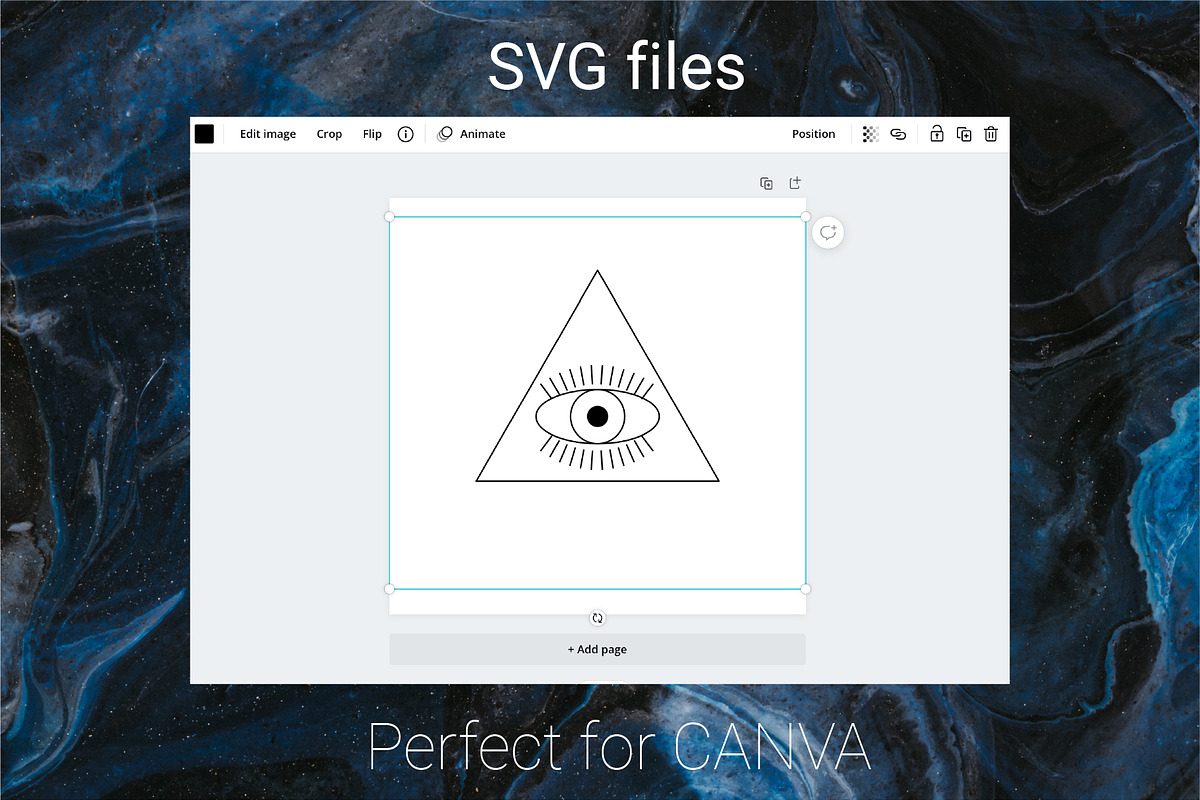Select the Crop option

point(329,134)
